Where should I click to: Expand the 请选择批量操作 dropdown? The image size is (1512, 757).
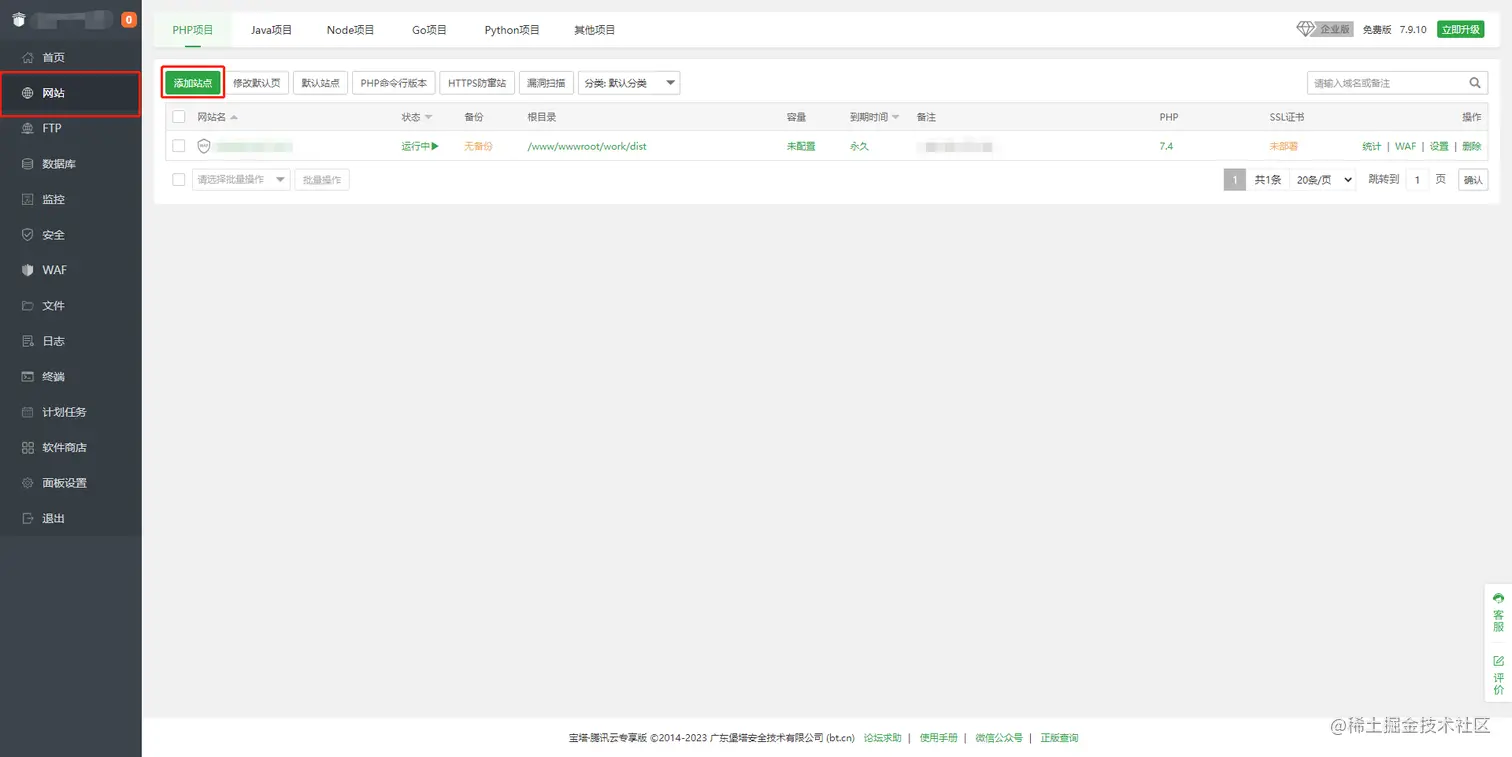(x=240, y=180)
